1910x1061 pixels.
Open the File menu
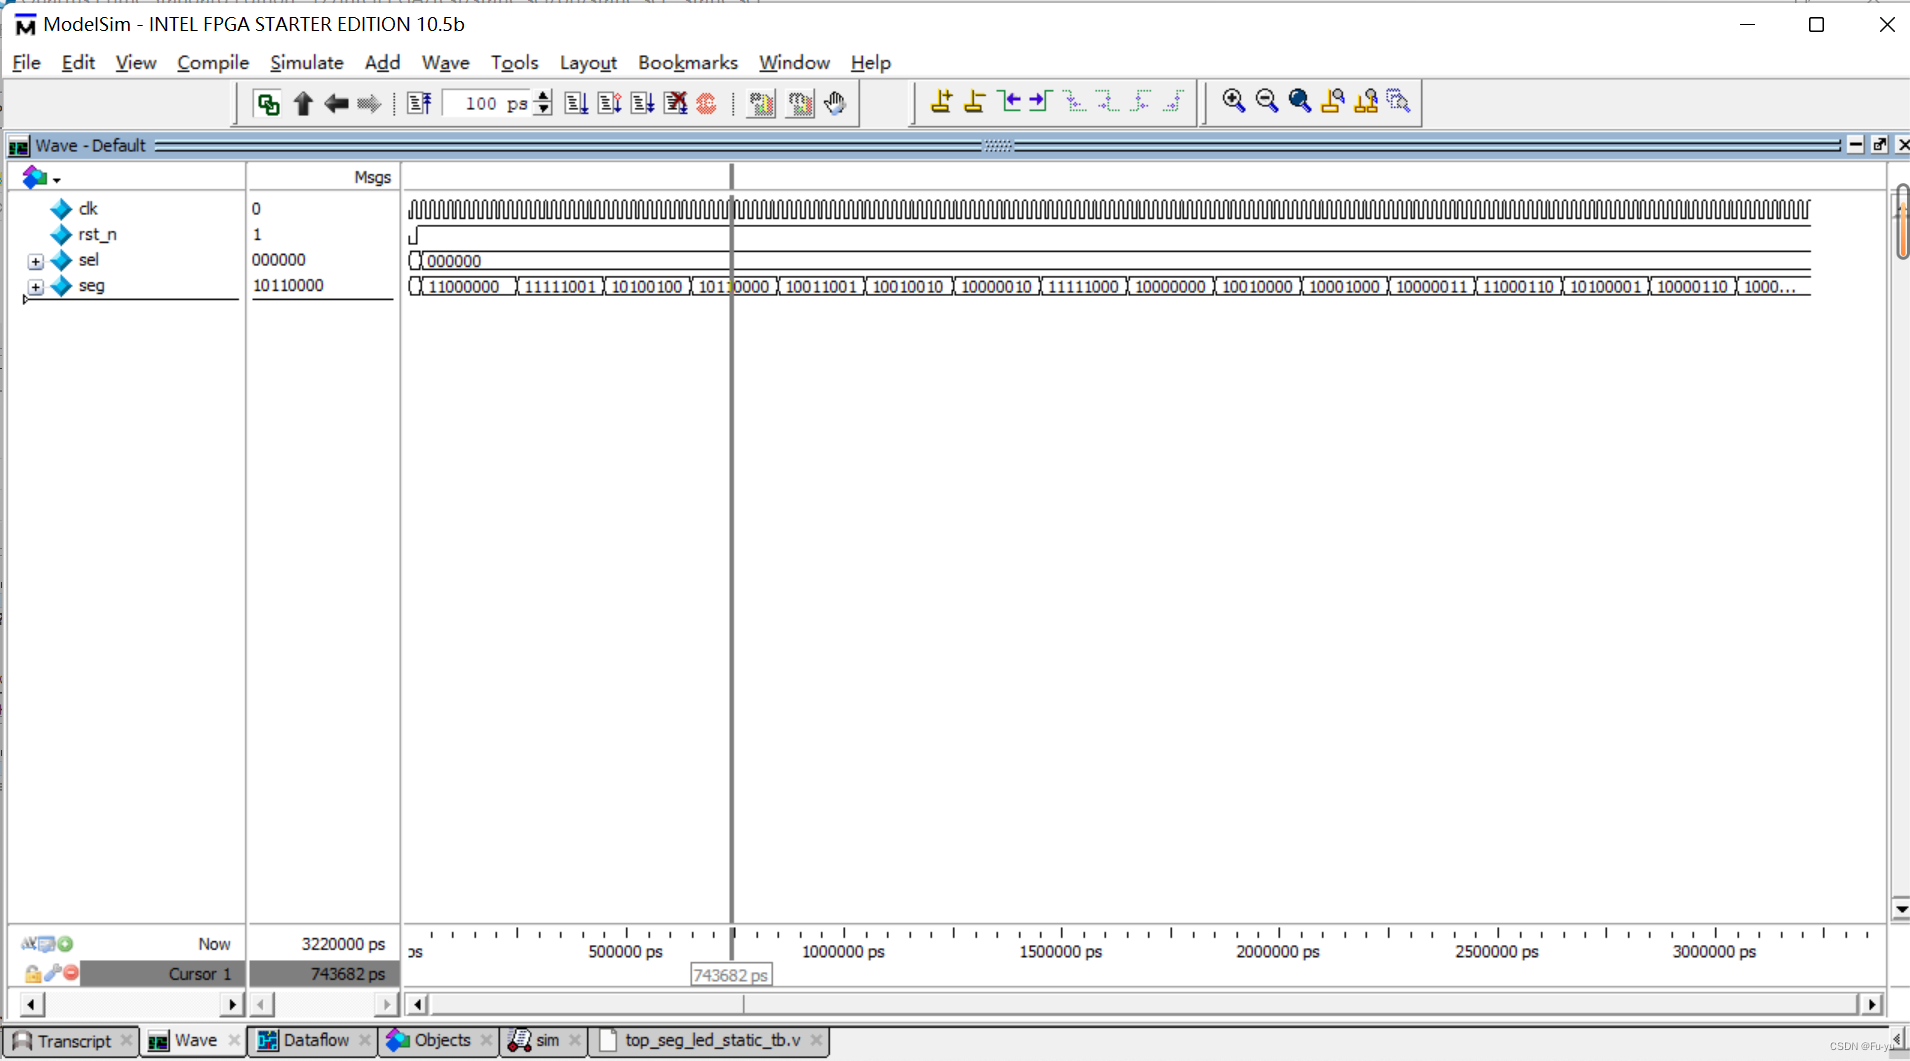26,62
